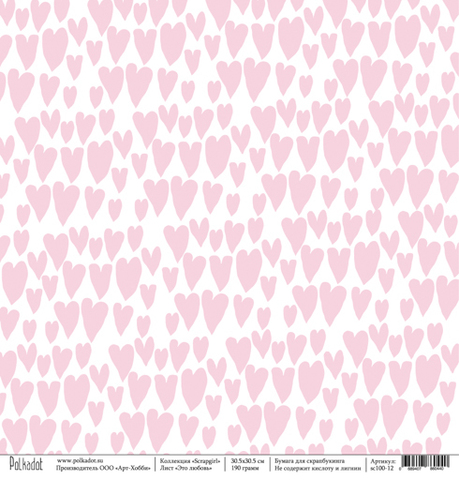Click the 30.5x30.5 см size text
This screenshot has height=480, width=459.
[x=248, y=461]
